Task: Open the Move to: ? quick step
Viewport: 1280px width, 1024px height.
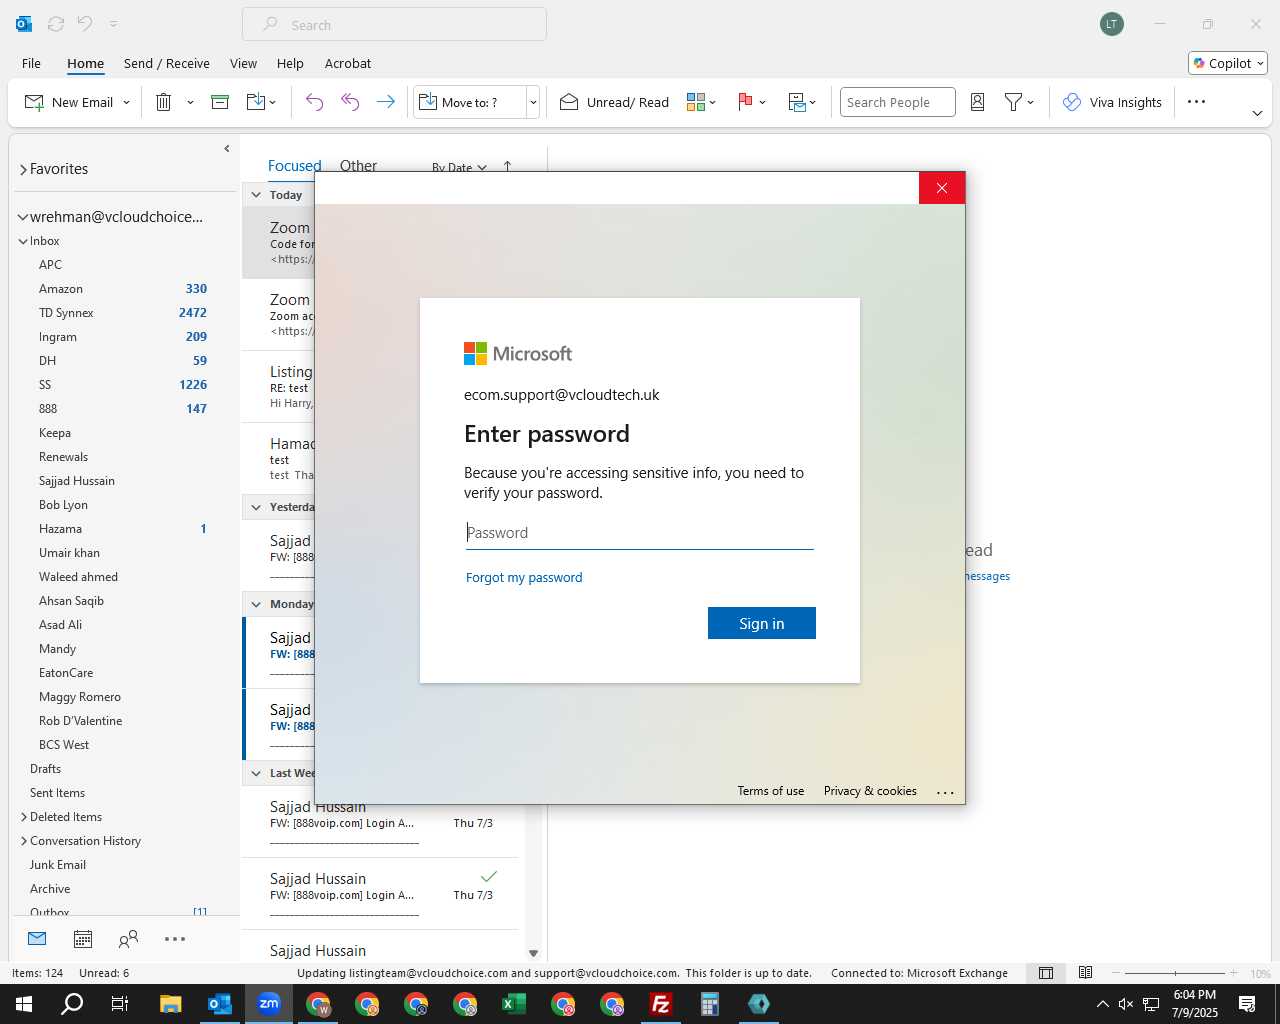Action: click(469, 102)
